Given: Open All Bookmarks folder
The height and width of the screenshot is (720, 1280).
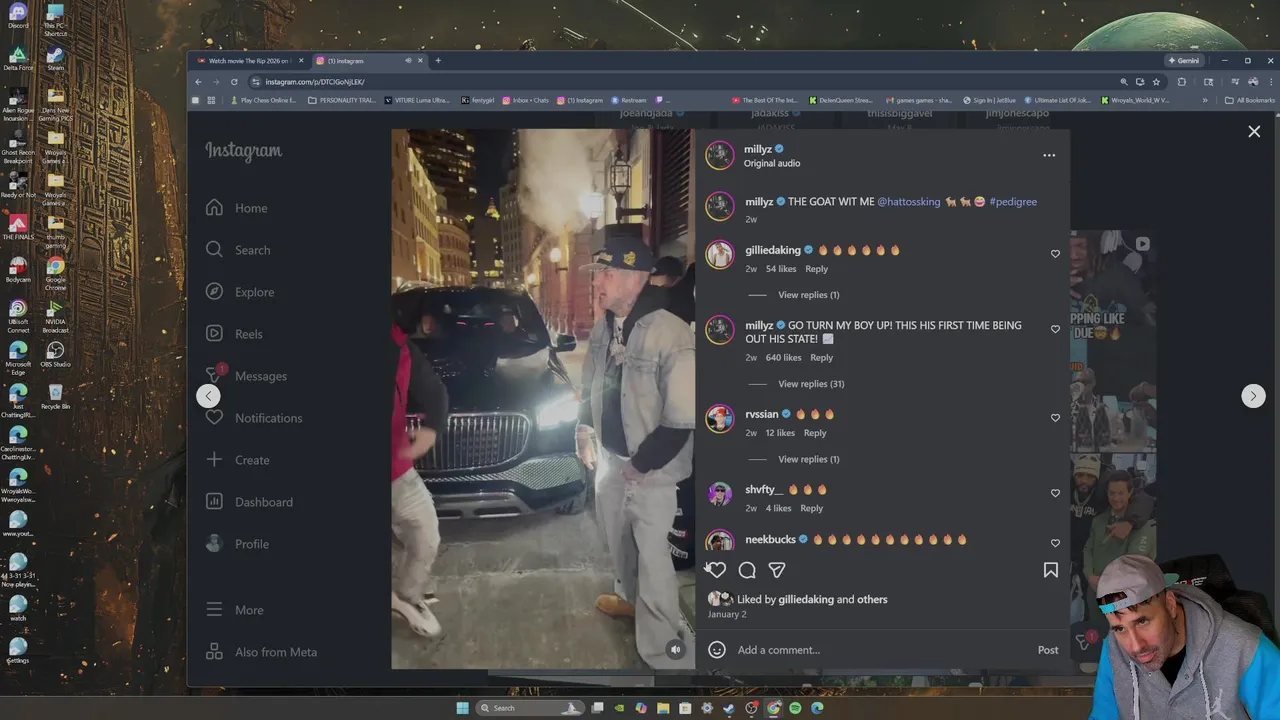Looking at the screenshot, I should click(1250, 100).
